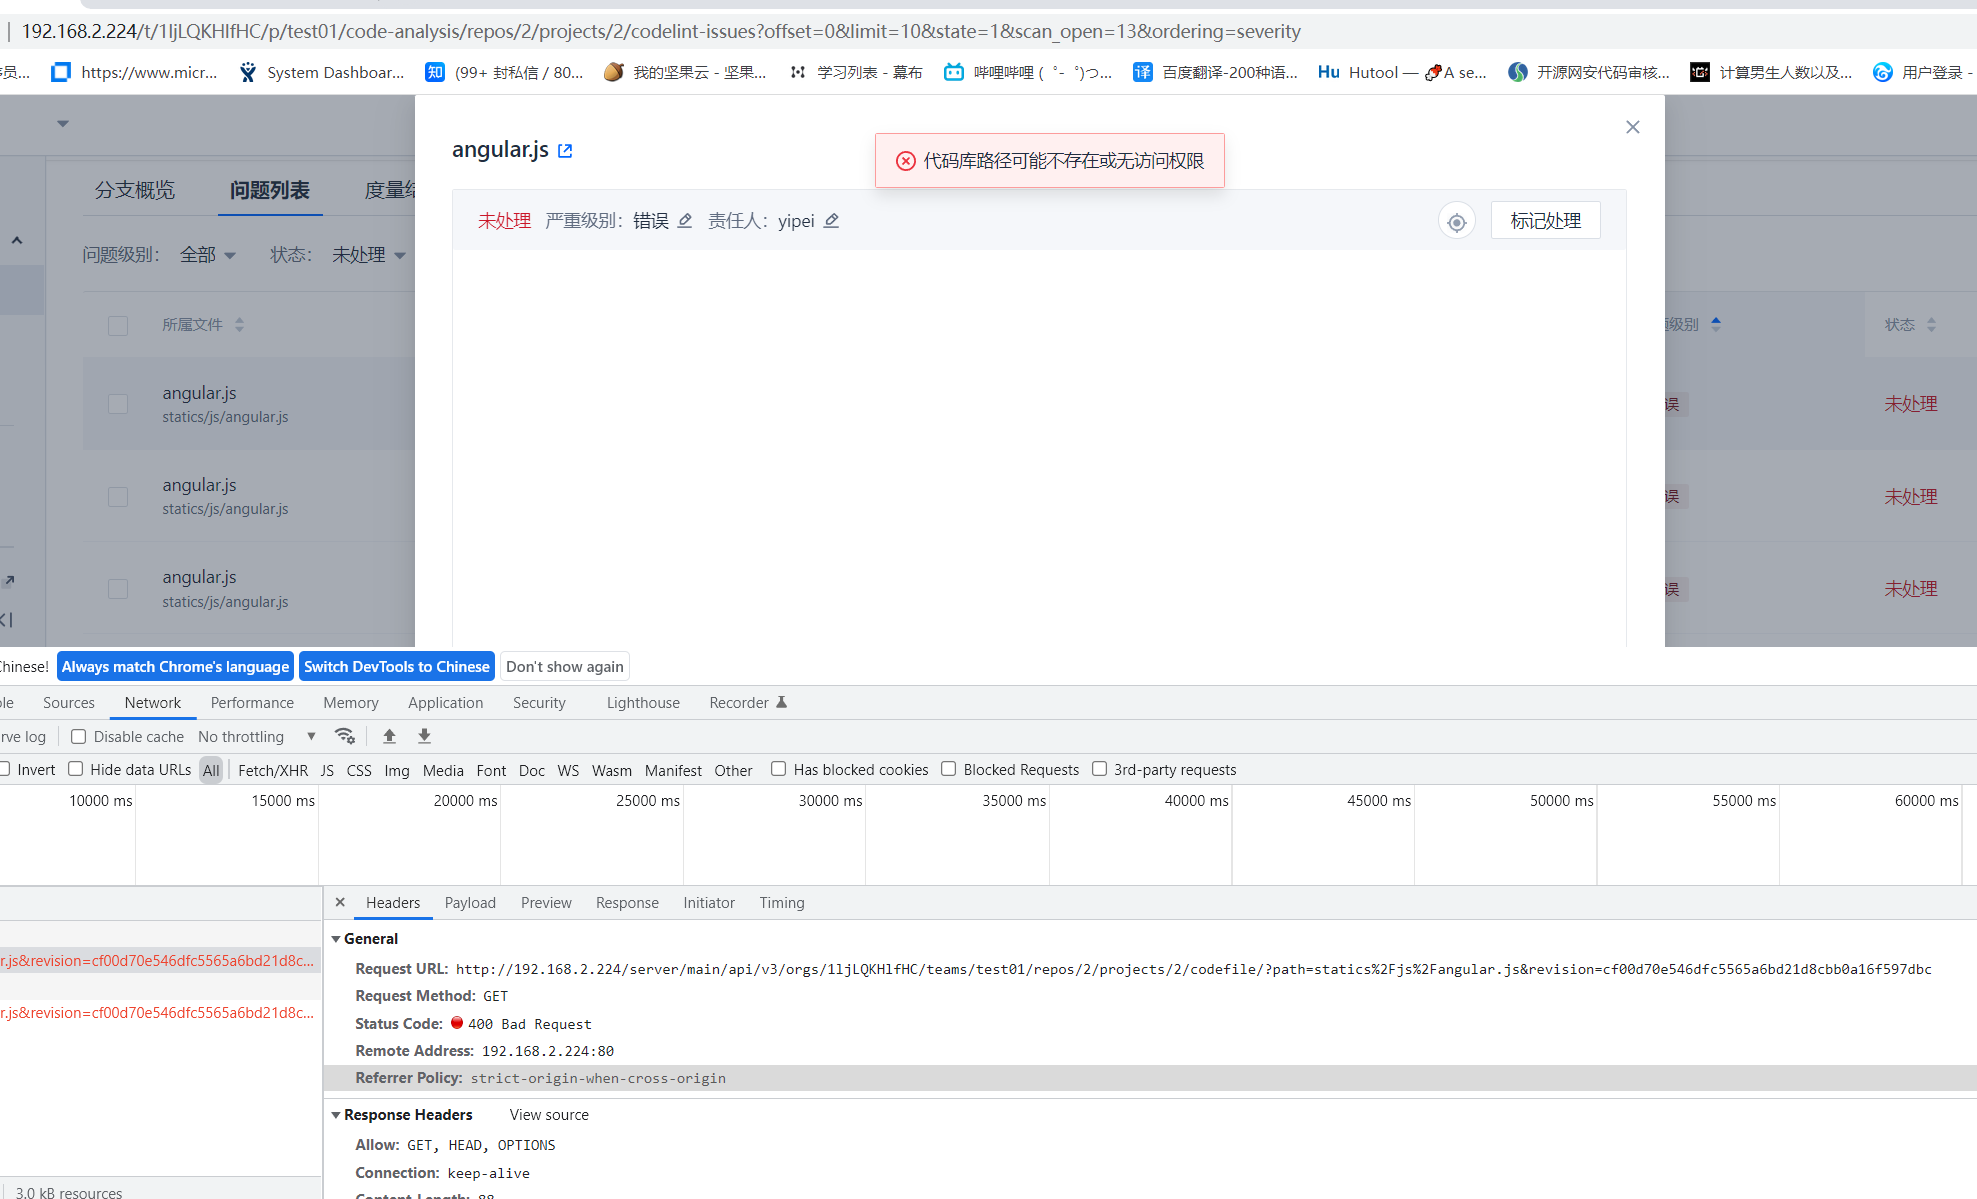Click the crosshair locate icon beside 标记处理
Image resolution: width=1977 pixels, height=1199 pixels.
coord(1456,220)
